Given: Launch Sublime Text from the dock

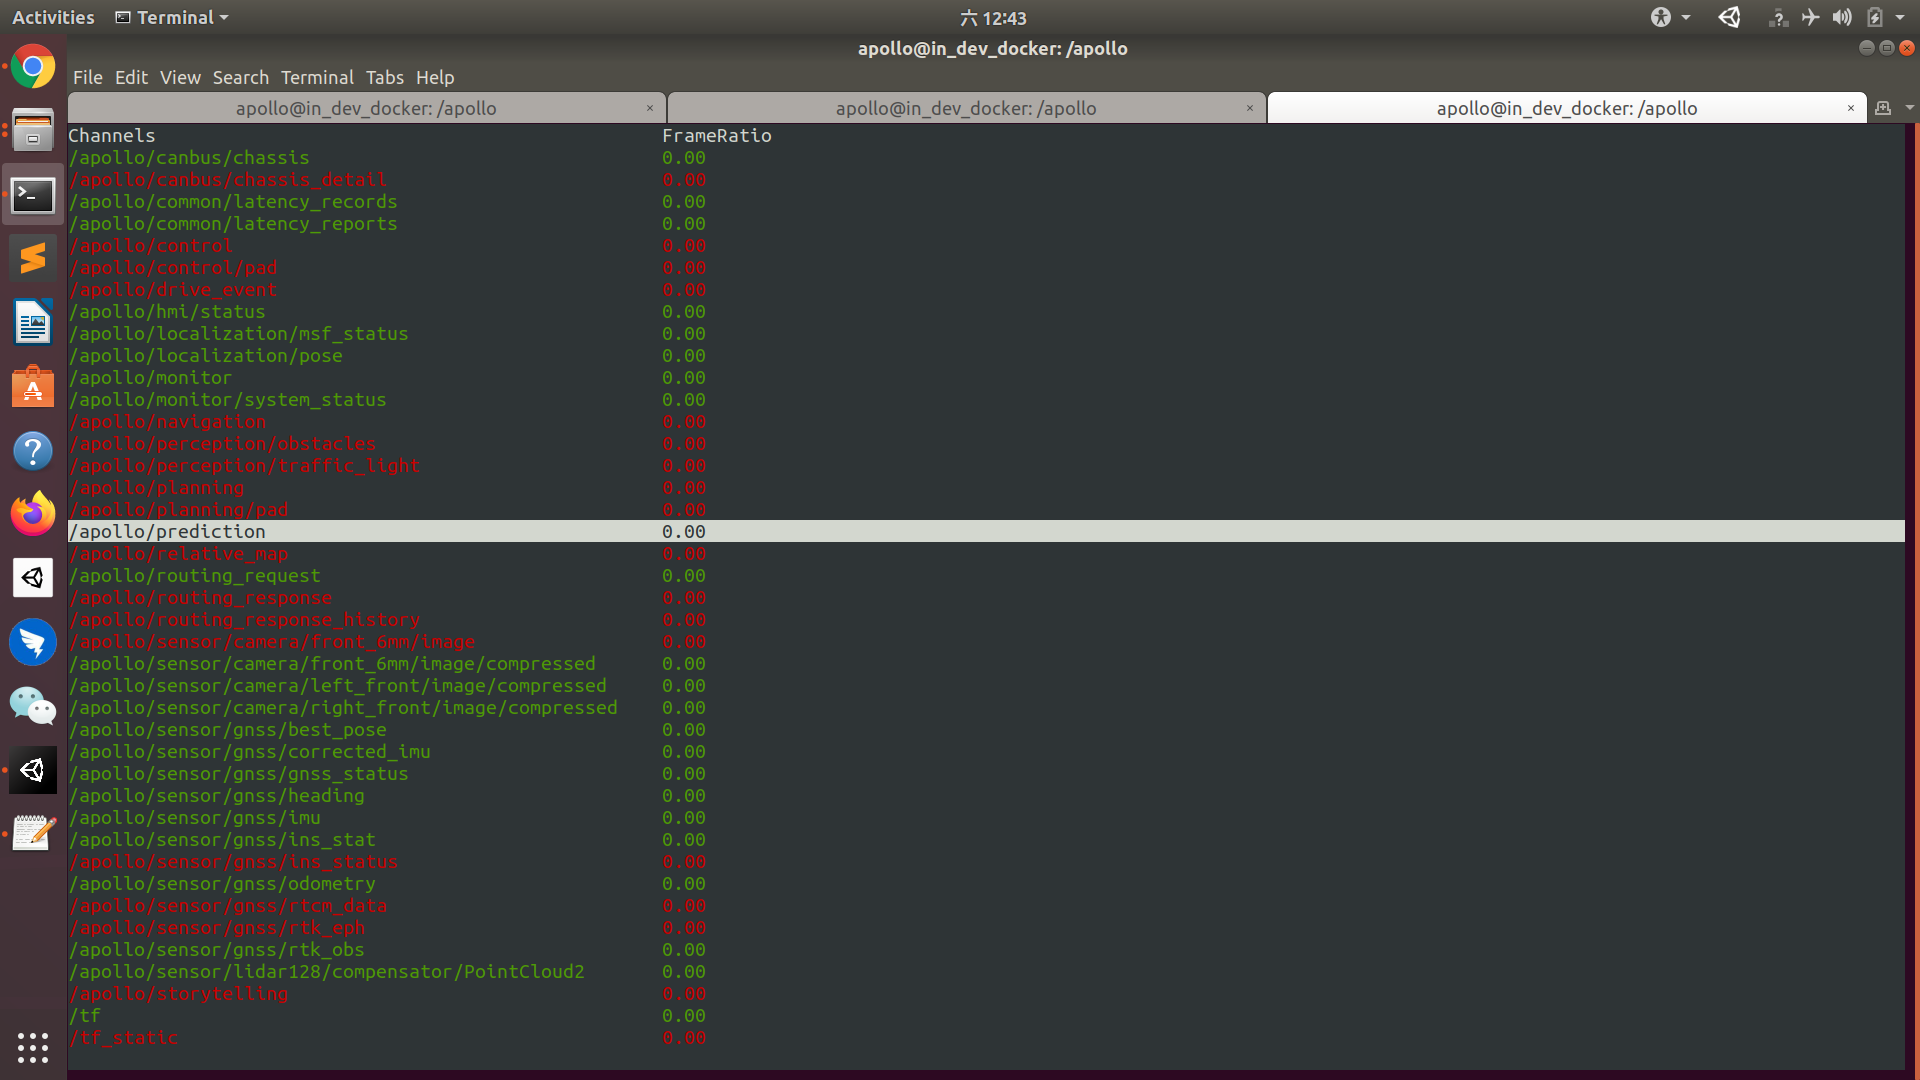Looking at the screenshot, I should (x=33, y=258).
